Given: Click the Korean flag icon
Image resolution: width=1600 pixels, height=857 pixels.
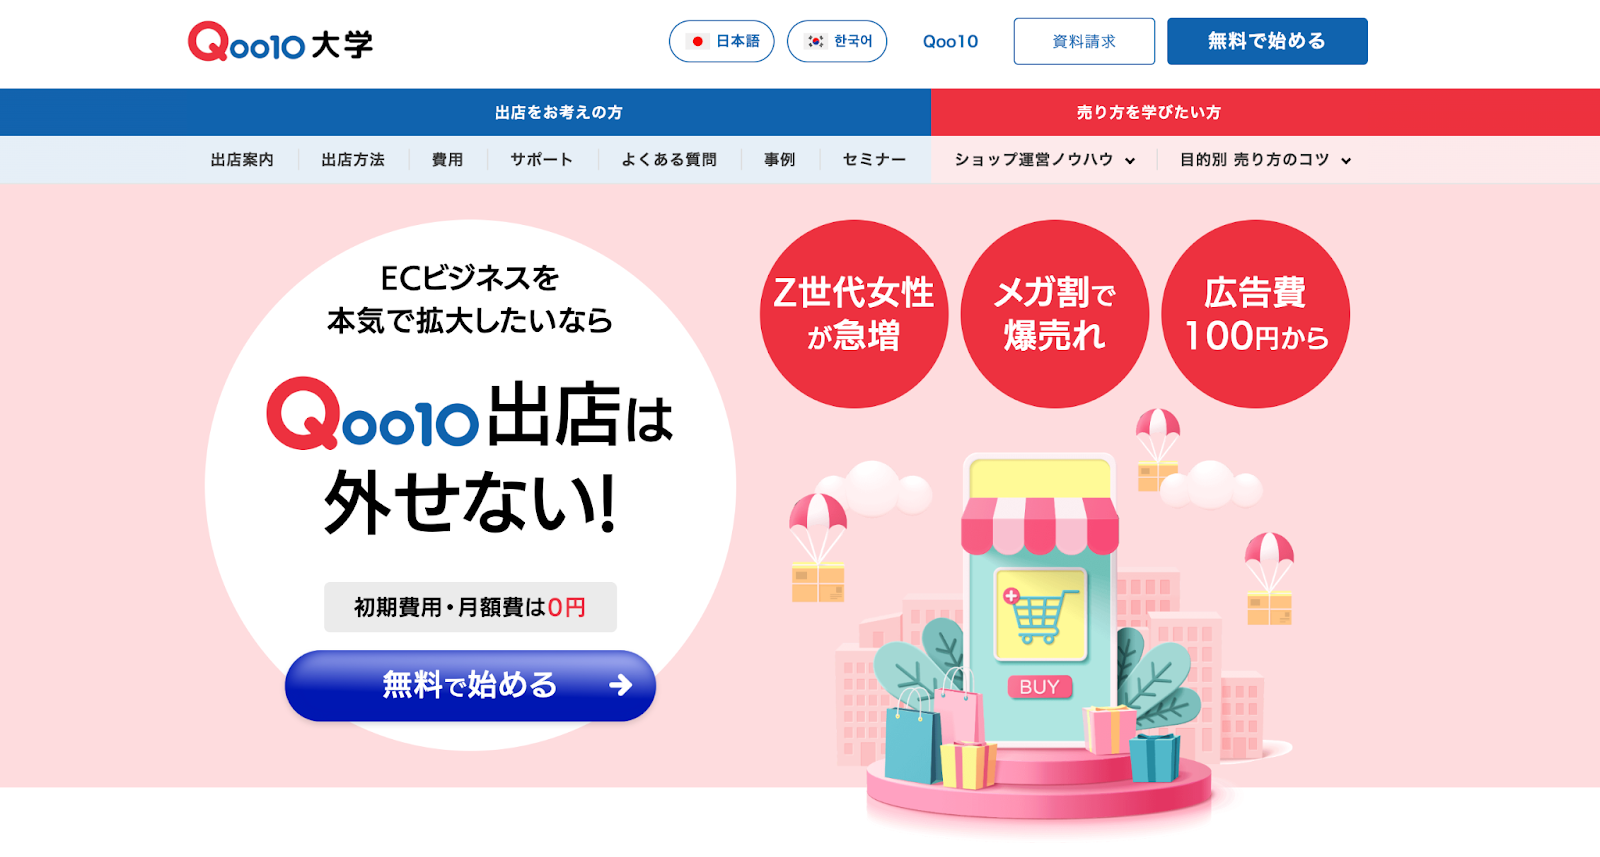Looking at the screenshot, I should pos(816,42).
